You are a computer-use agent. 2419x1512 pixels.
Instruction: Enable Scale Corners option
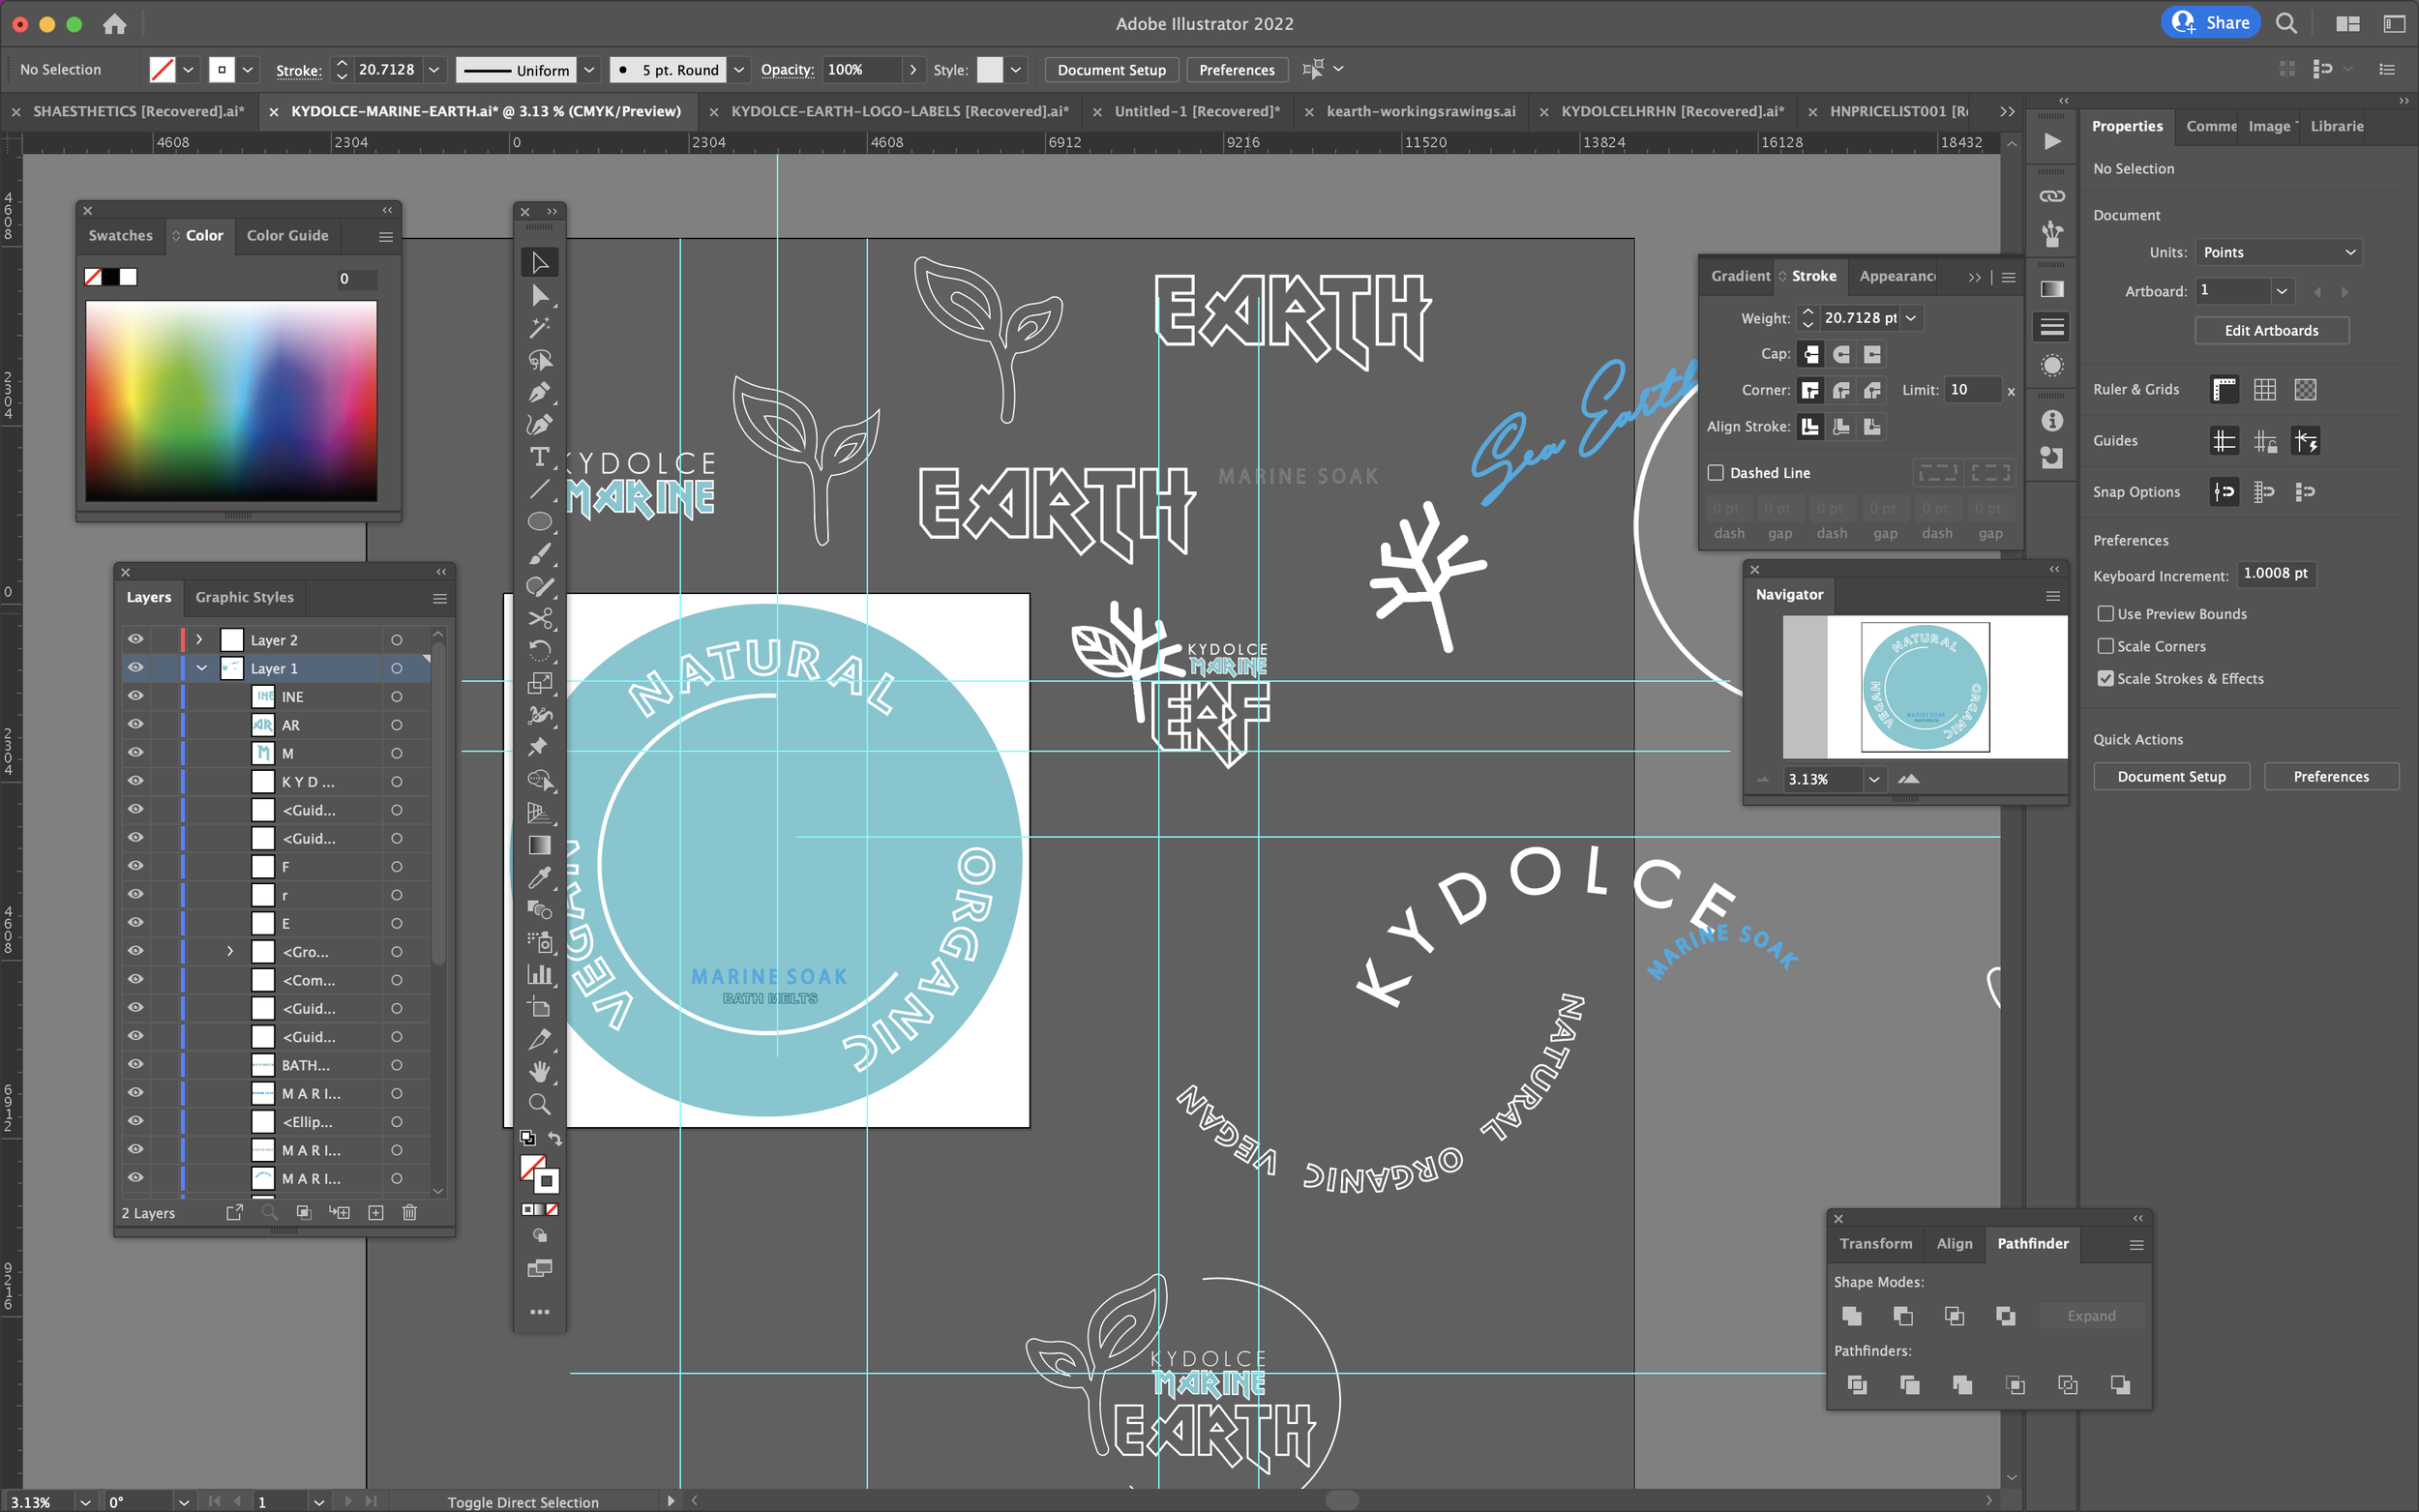click(x=2105, y=646)
